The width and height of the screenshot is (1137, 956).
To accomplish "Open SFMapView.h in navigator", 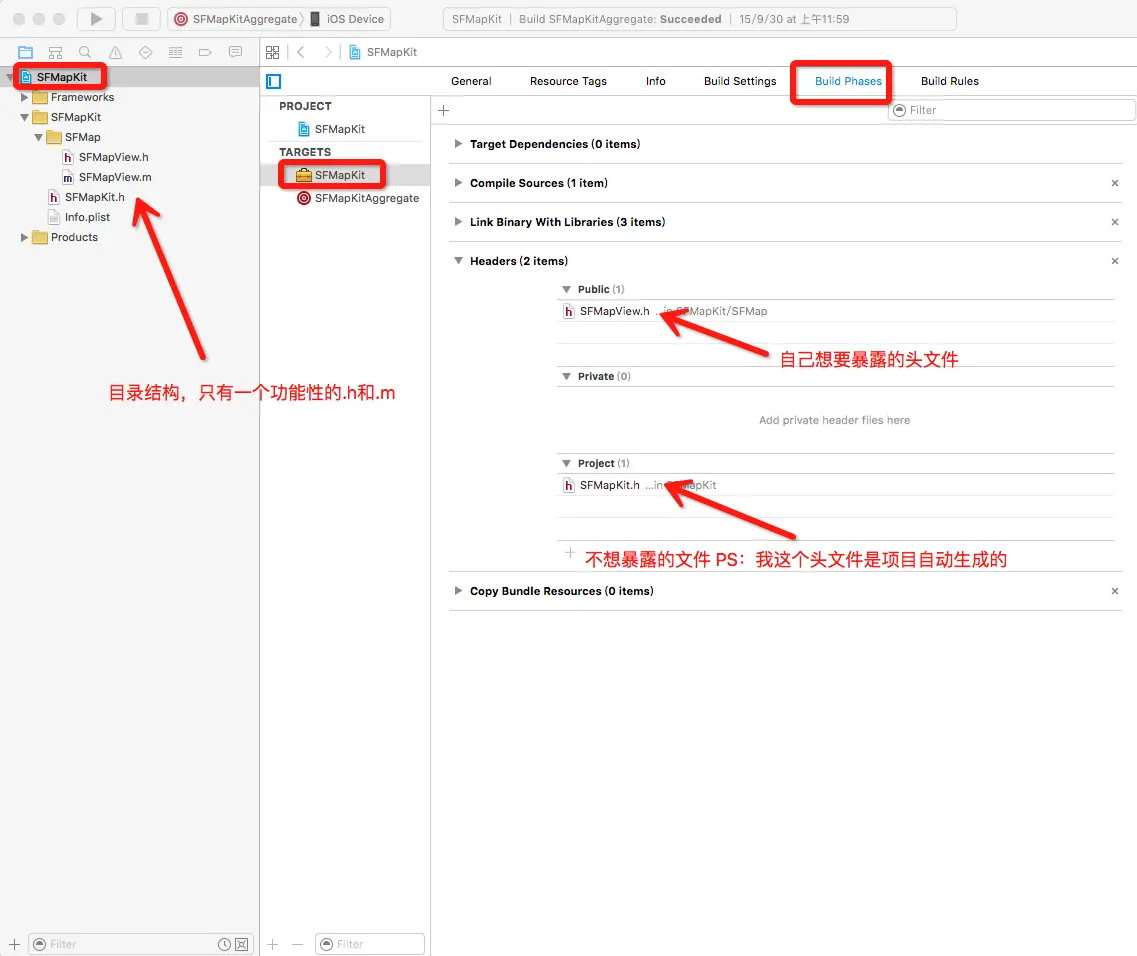I will (106, 157).
